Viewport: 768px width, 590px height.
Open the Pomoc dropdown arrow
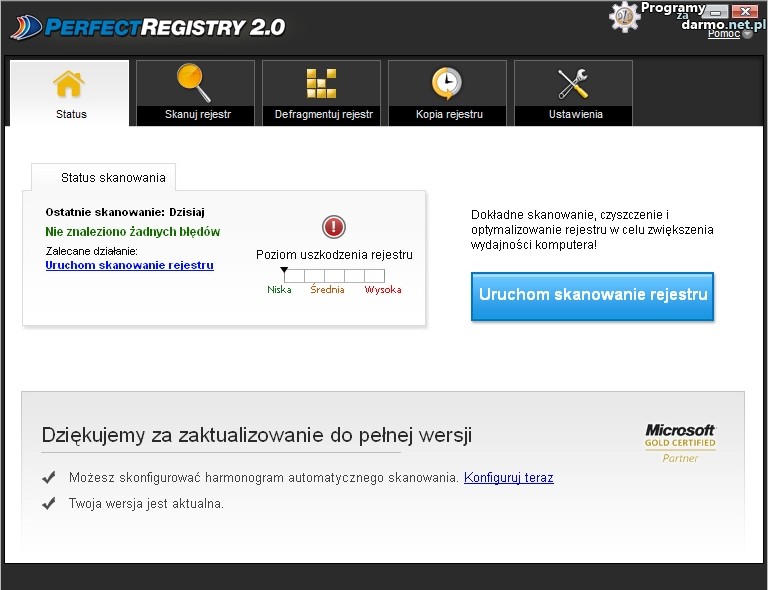point(748,34)
